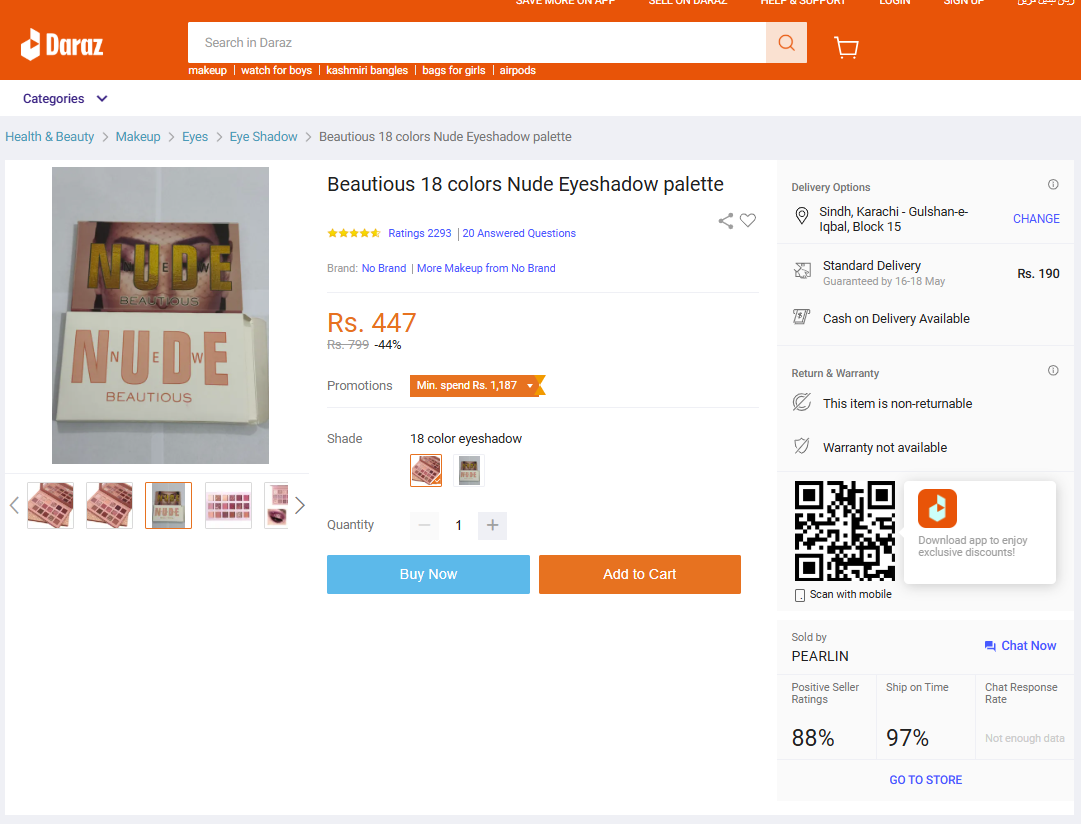Expand the Categories dropdown
The image size is (1081, 824).
(65, 99)
